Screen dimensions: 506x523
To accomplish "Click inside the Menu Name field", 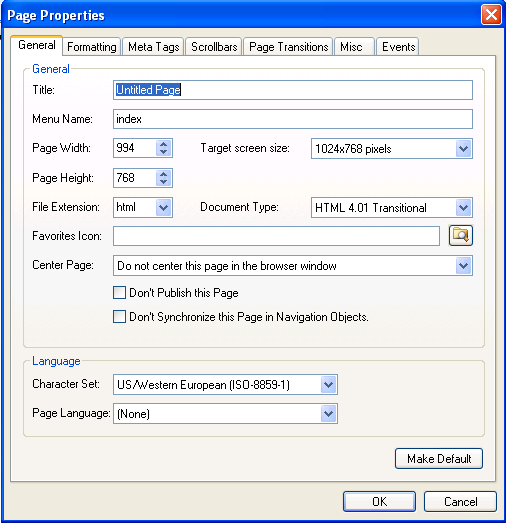I will 293,119.
